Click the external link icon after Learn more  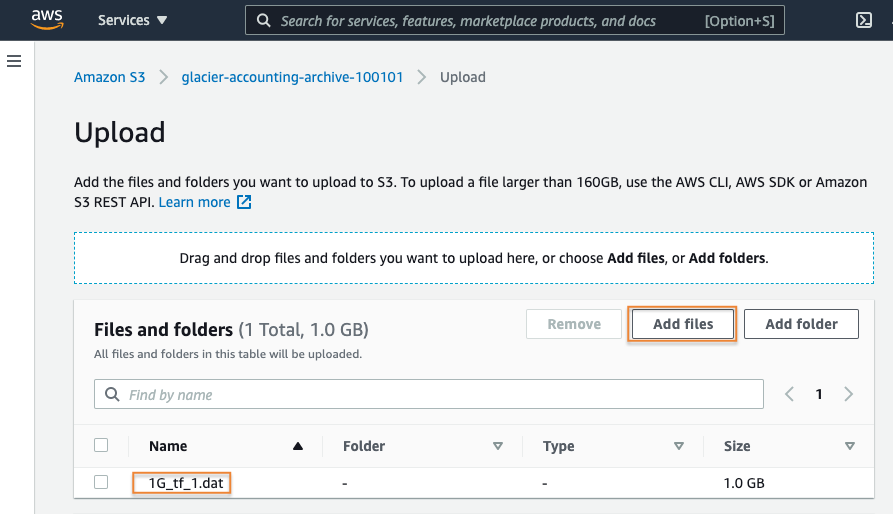tap(244, 202)
